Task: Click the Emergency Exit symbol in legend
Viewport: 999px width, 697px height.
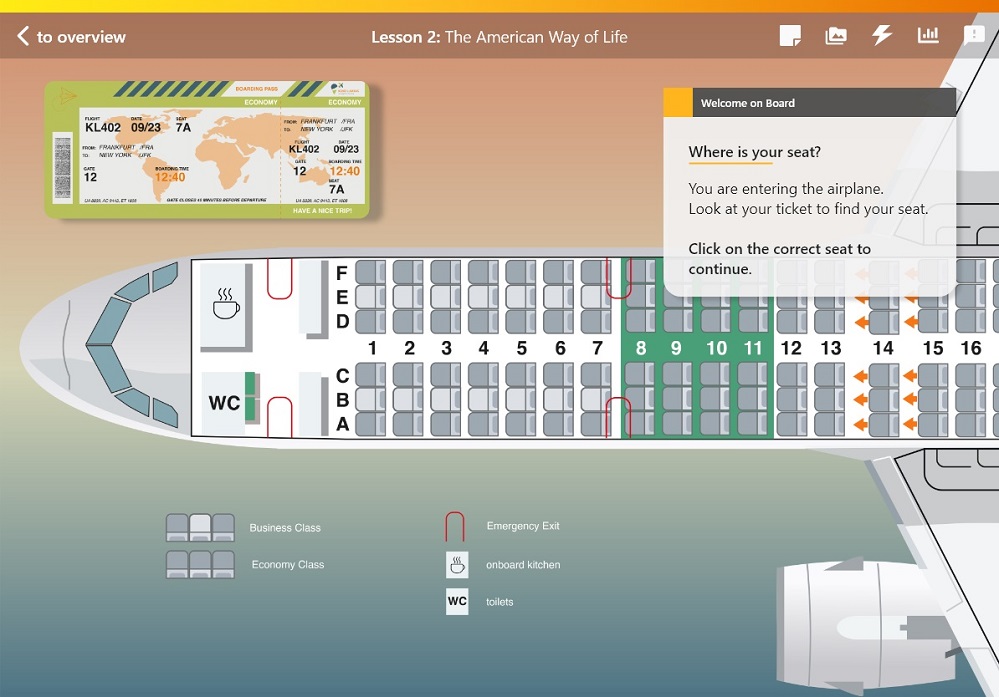Action: pyautogui.click(x=455, y=526)
